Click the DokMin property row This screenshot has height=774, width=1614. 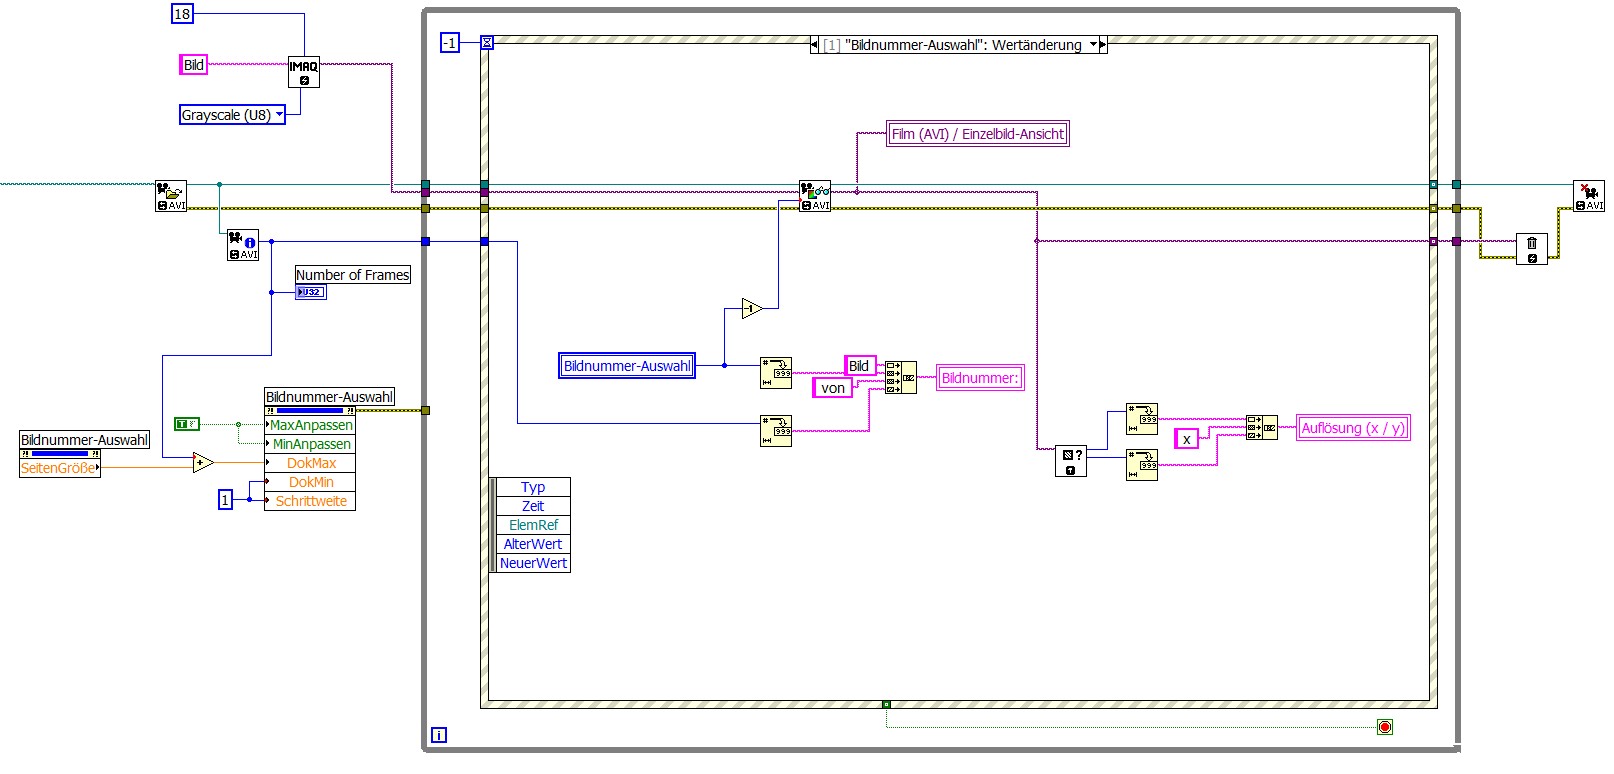pyautogui.click(x=310, y=482)
